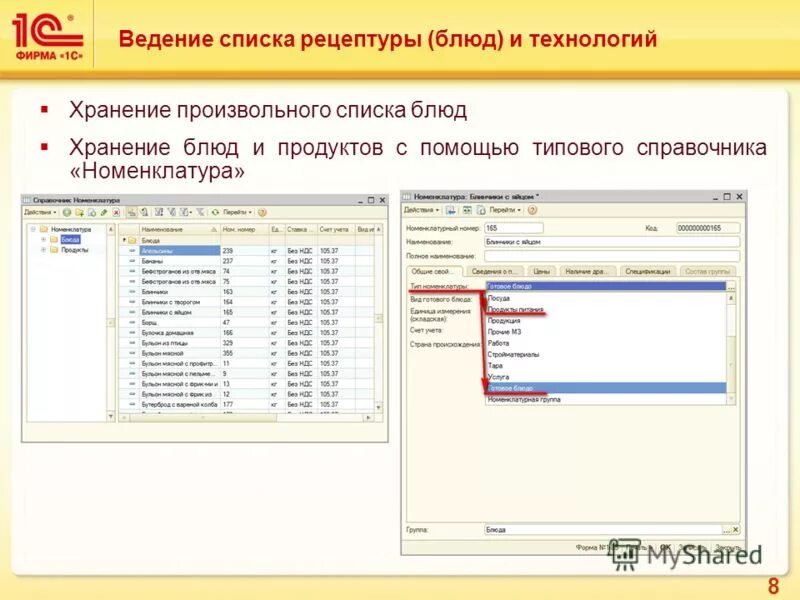Click the Счет учета column header

[x=336, y=230]
